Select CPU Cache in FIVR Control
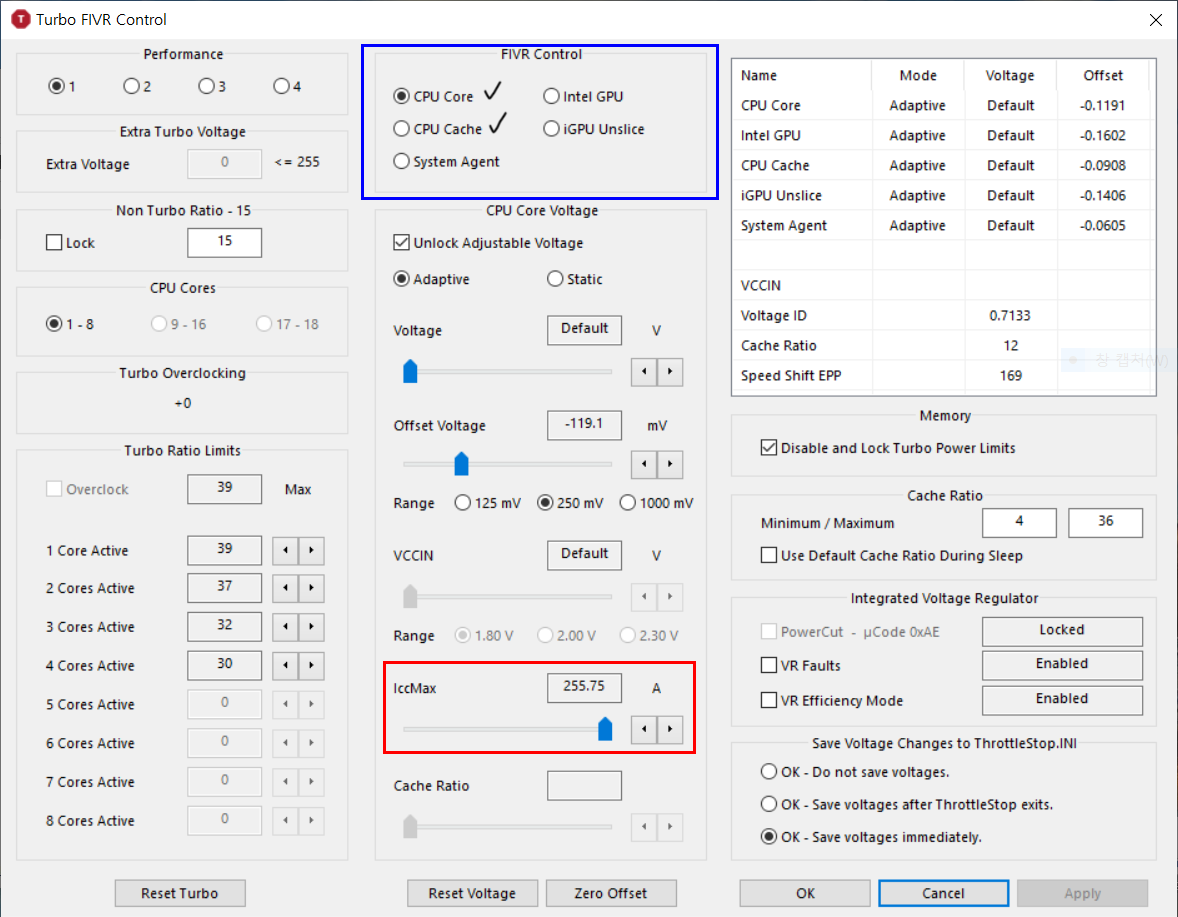Viewport: 1178px width, 917px height. click(x=438, y=129)
